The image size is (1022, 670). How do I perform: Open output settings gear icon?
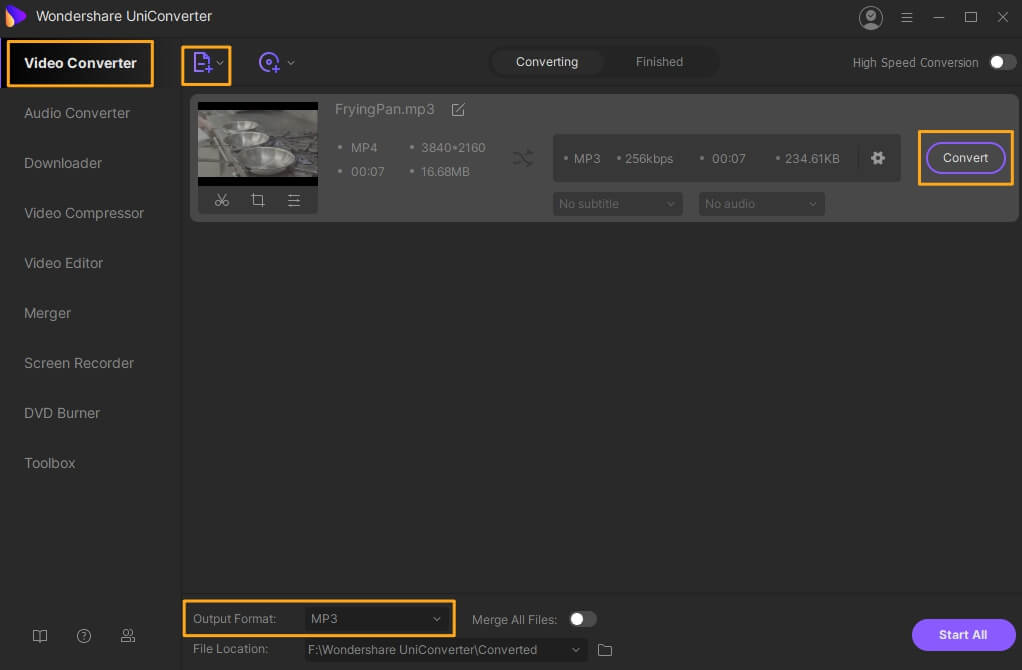pyautogui.click(x=878, y=158)
